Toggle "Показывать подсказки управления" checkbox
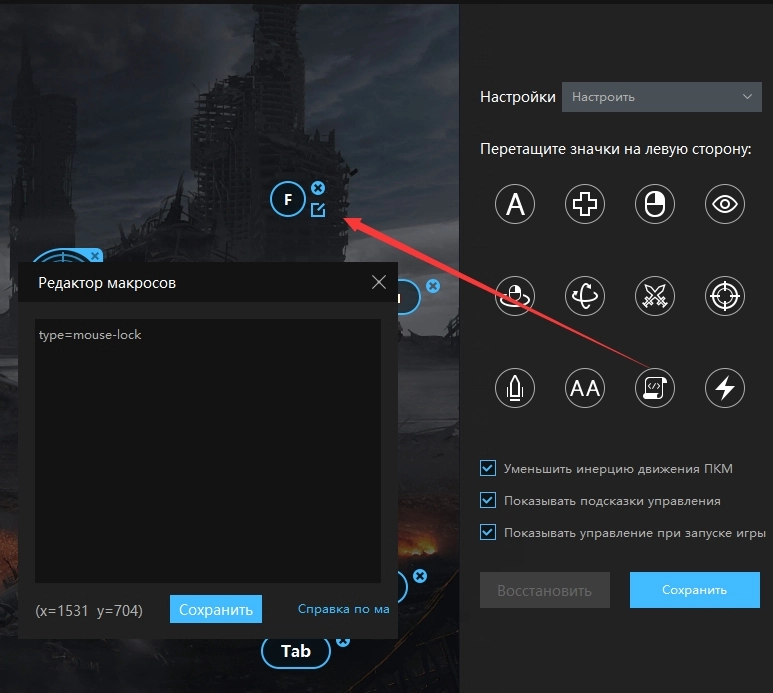The image size is (773, 693). pyautogui.click(x=488, y=500)
